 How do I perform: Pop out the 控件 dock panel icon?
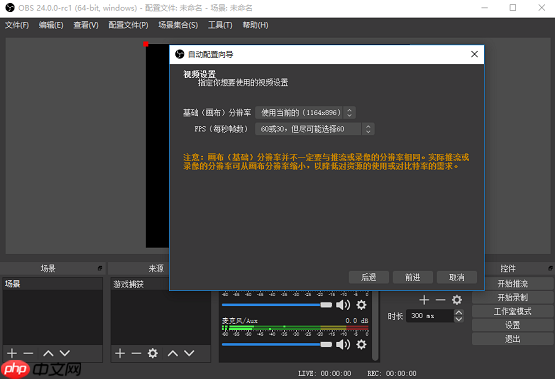tap(550, 268)
